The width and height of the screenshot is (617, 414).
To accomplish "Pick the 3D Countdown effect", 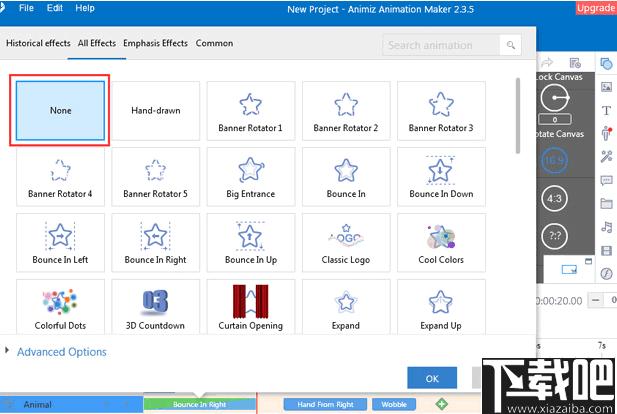I will pyautogui.click(x=155, y=307).
